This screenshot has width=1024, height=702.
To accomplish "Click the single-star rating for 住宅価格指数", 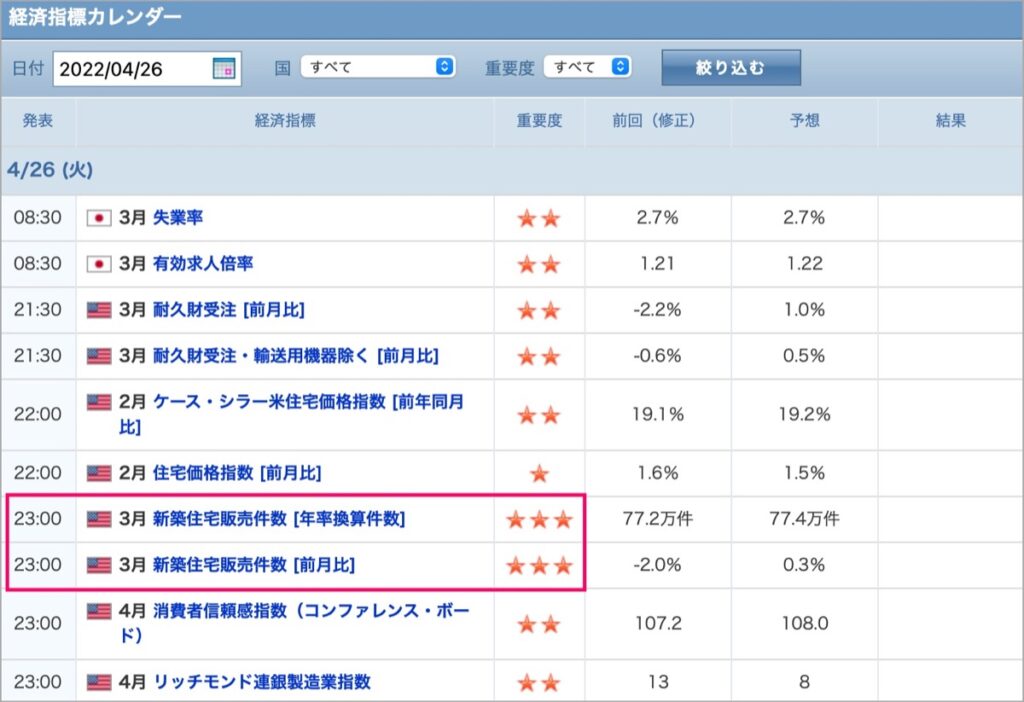I will (539, 473).
